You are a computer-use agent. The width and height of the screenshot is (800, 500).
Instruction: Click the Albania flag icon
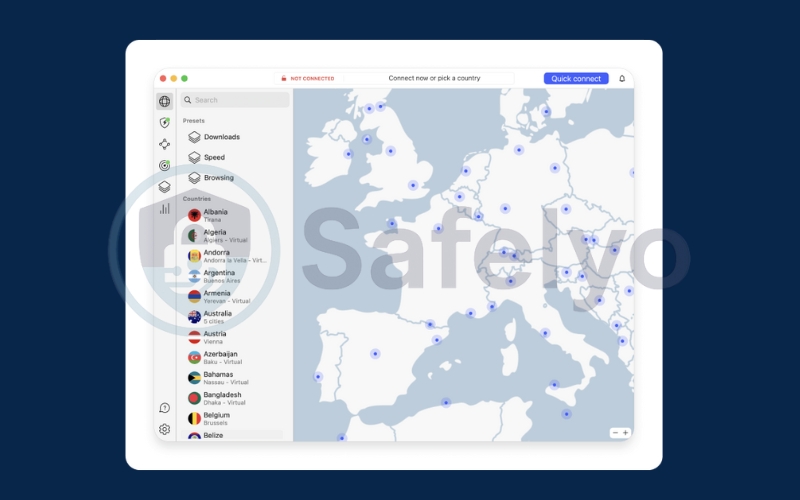coord(194,215)
